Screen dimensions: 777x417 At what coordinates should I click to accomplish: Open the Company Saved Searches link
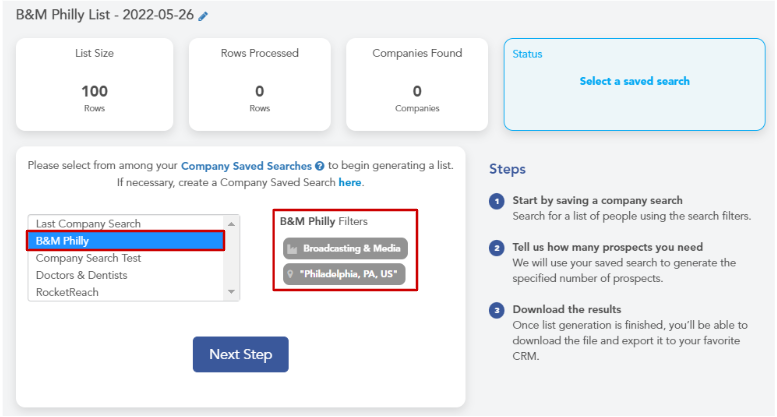pyautogui.click(x=246, y=166)
